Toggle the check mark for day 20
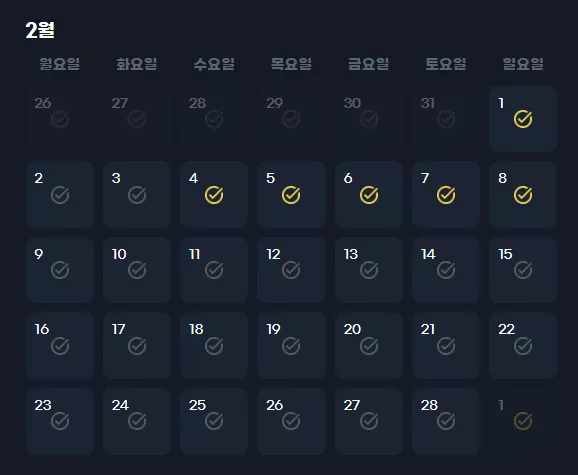 369,346
